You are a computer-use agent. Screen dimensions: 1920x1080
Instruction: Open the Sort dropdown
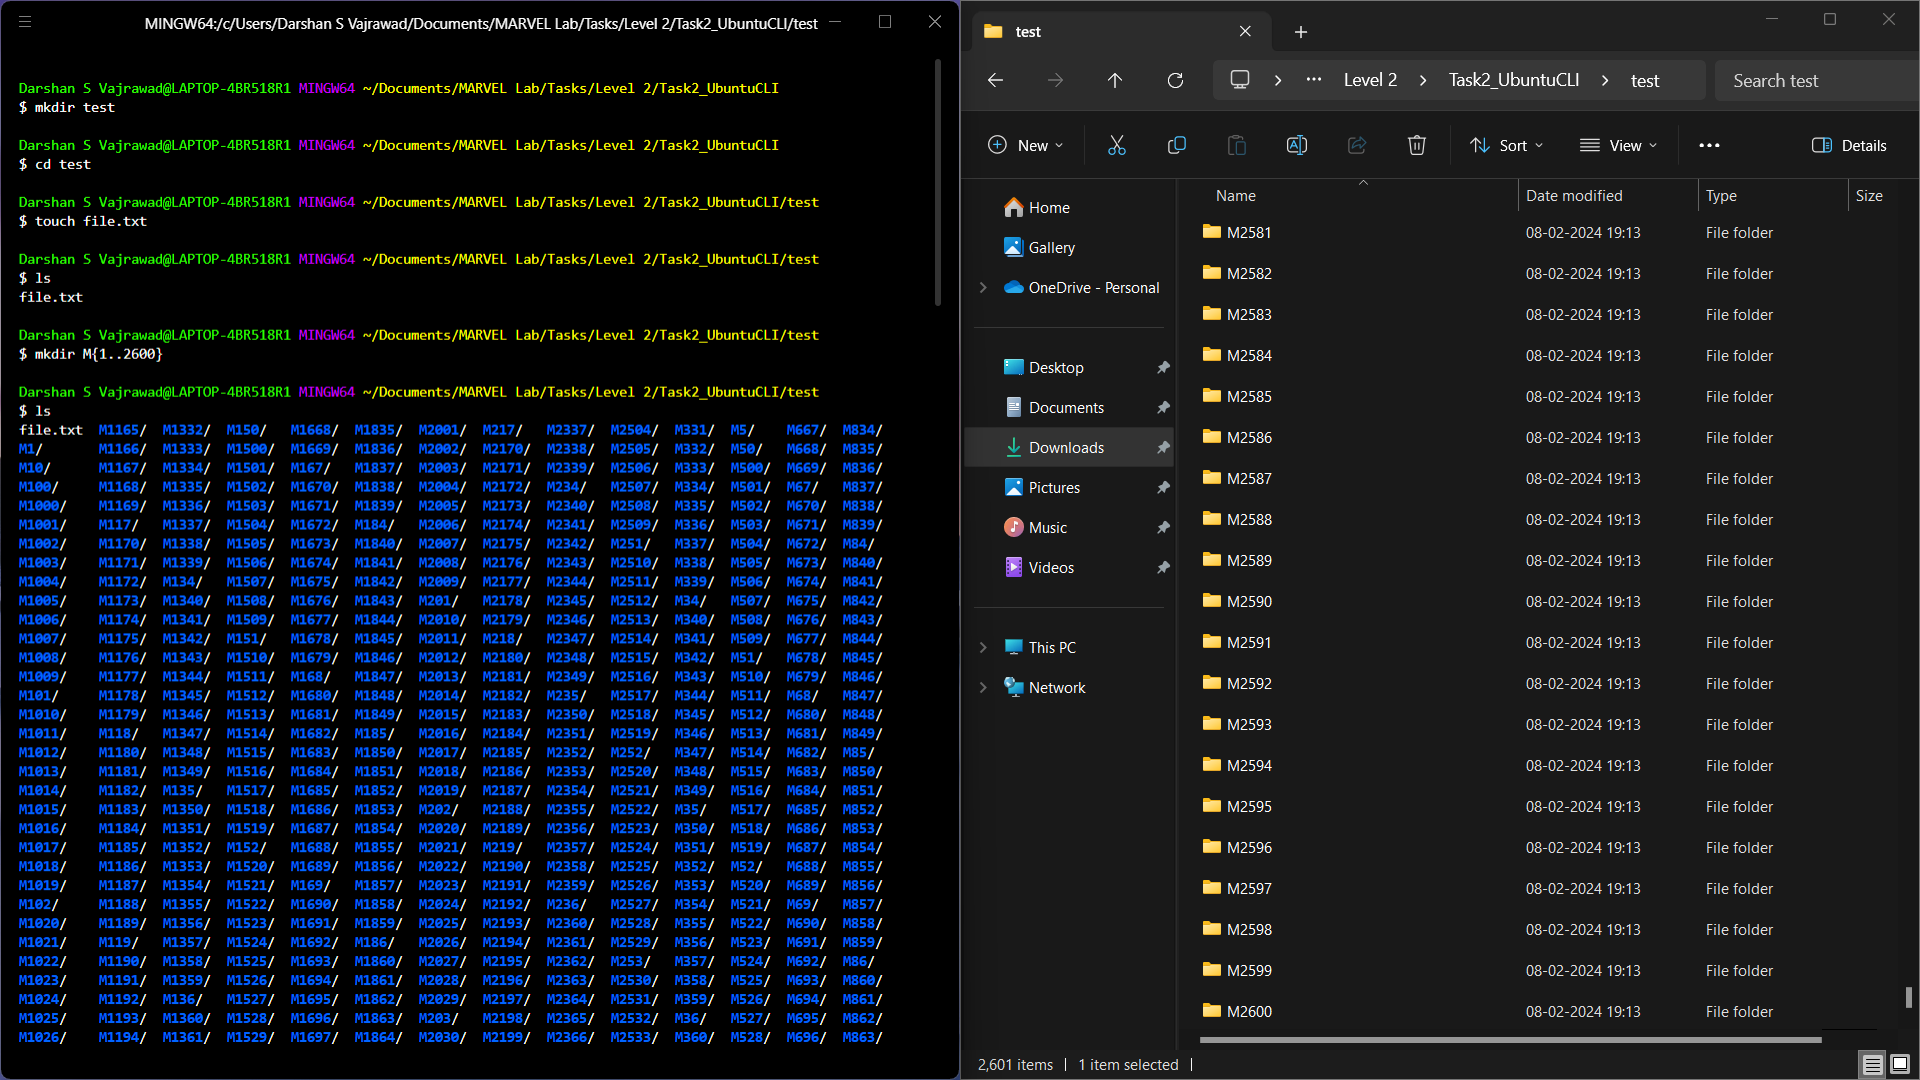pos(1507,146)
